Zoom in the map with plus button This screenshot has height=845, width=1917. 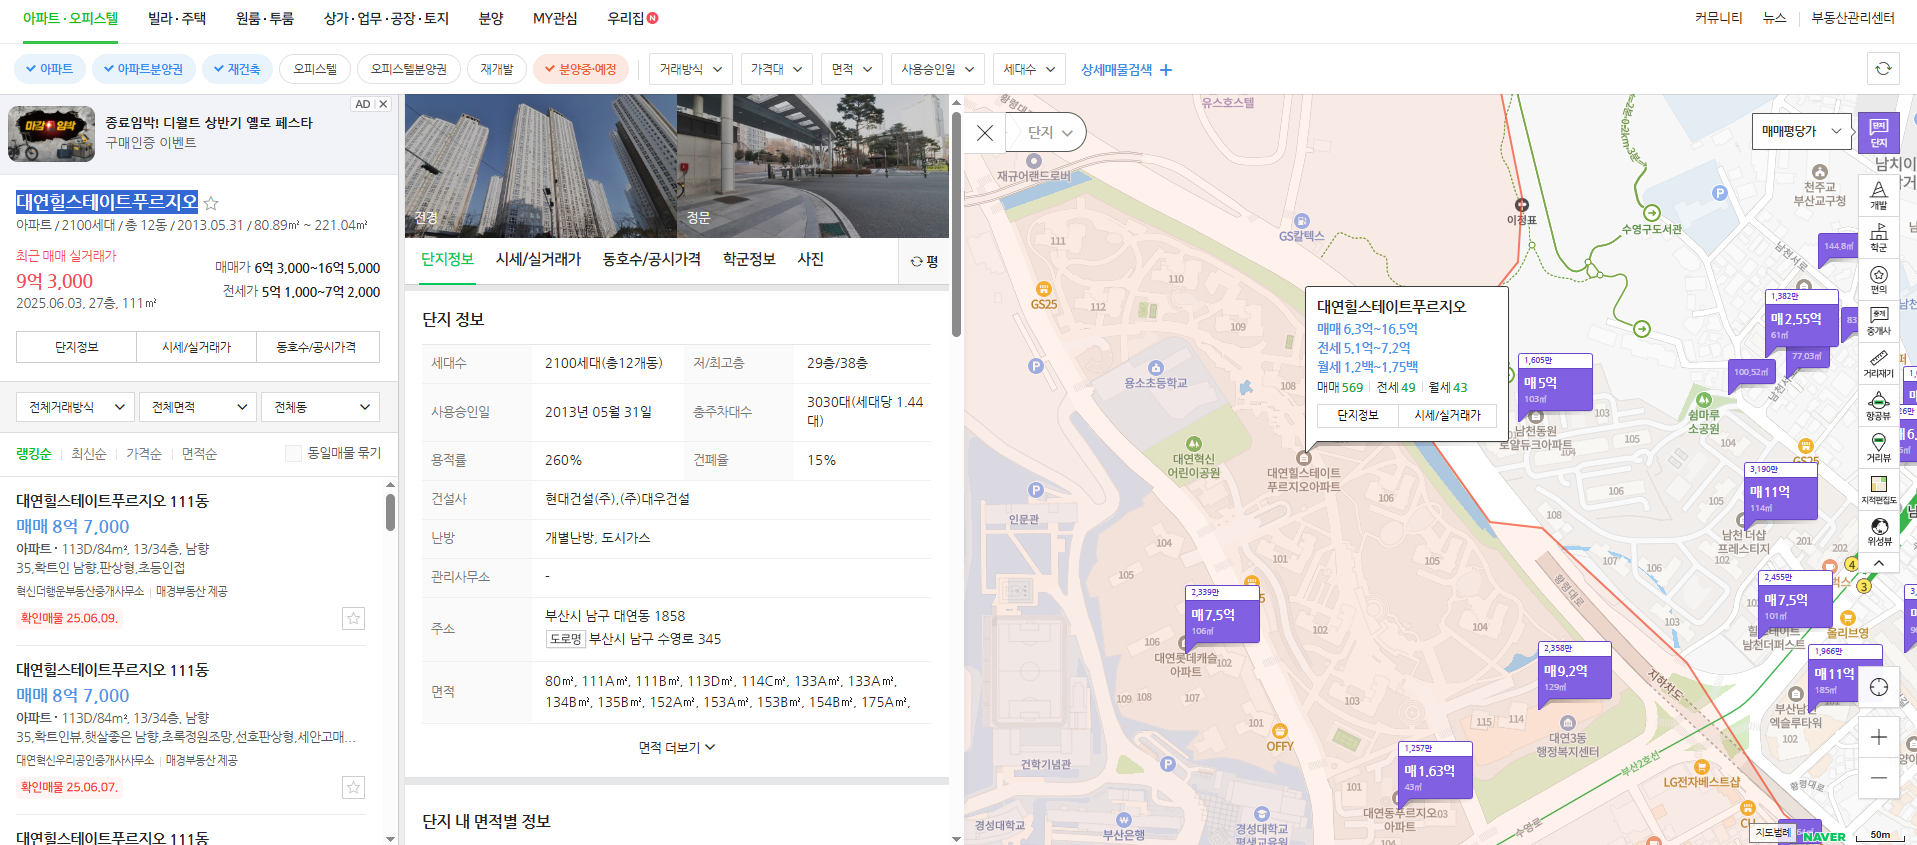[x=1878, y=737]
